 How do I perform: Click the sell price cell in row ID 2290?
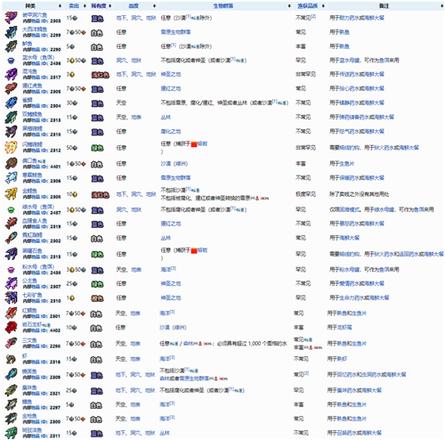tap(72, 46)
